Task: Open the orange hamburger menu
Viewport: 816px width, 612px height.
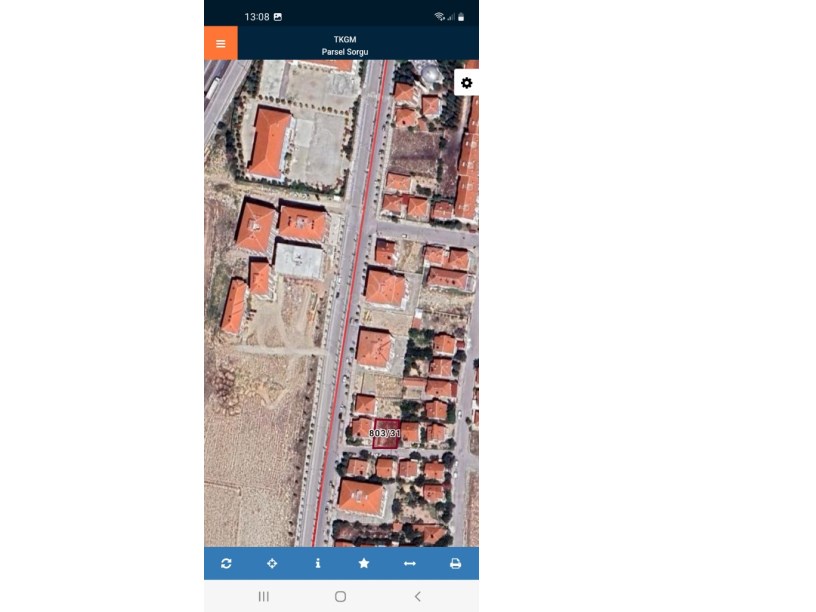Action: point(221,44)
